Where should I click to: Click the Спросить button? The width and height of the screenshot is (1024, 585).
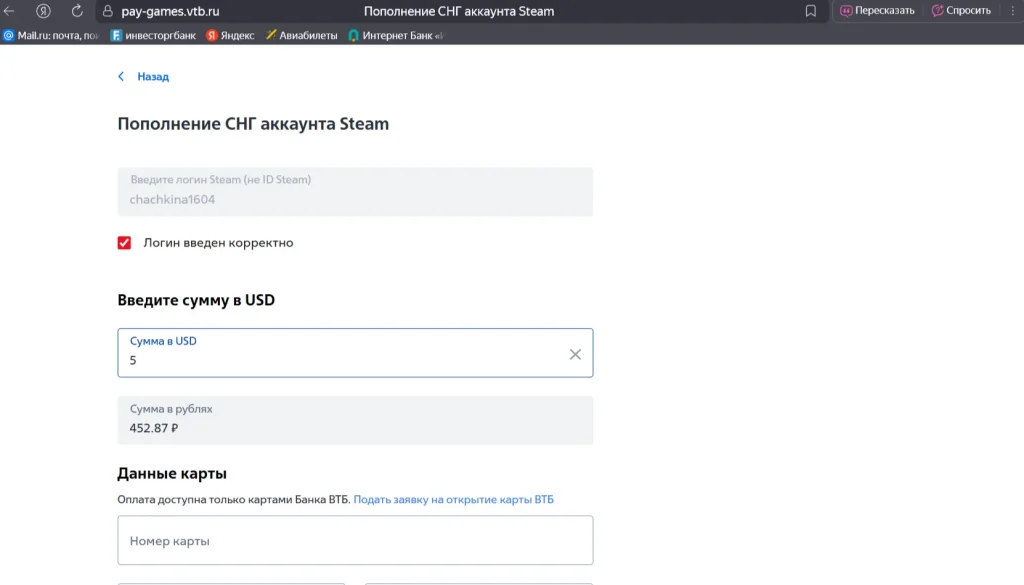point(961,11)
